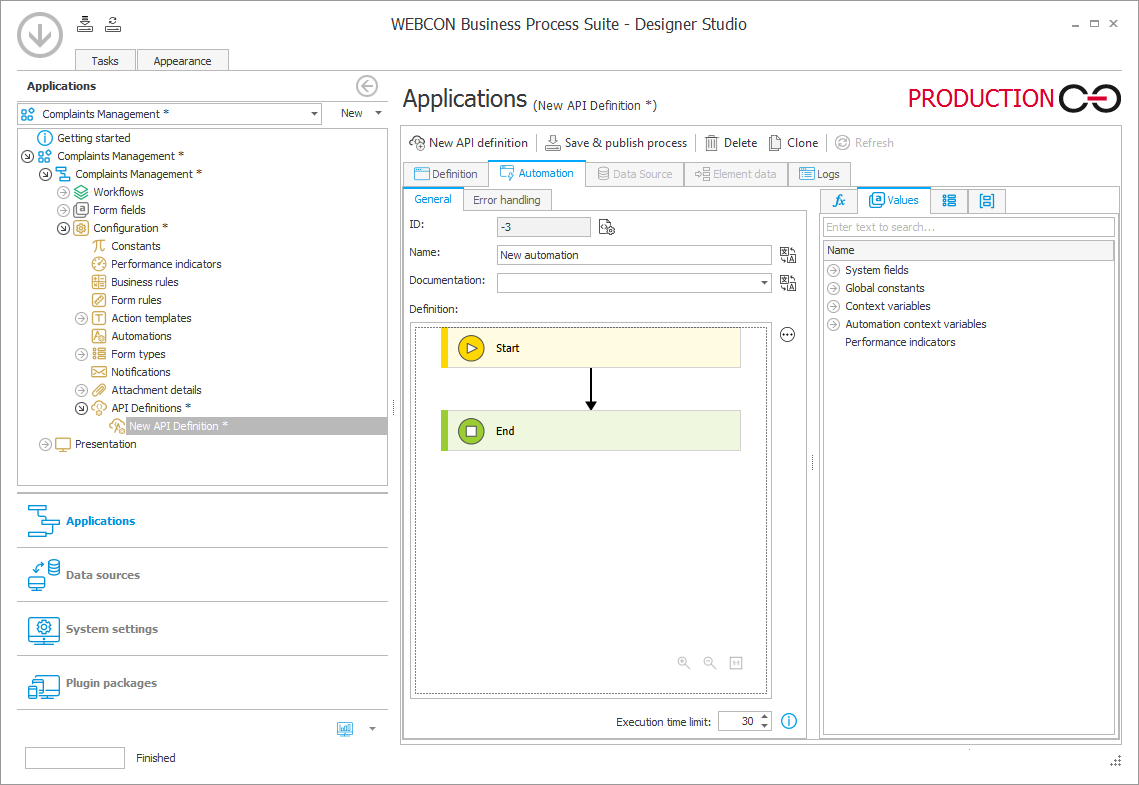Open the list icon tab in the editor panel

949,200
